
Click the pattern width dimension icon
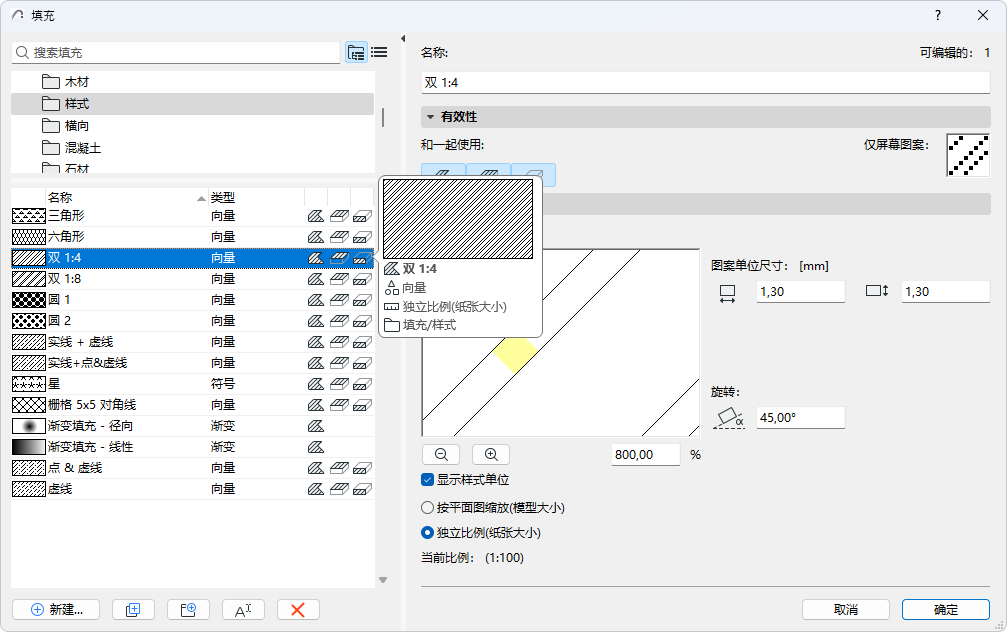pyautogui.click(x=727, y=294)
